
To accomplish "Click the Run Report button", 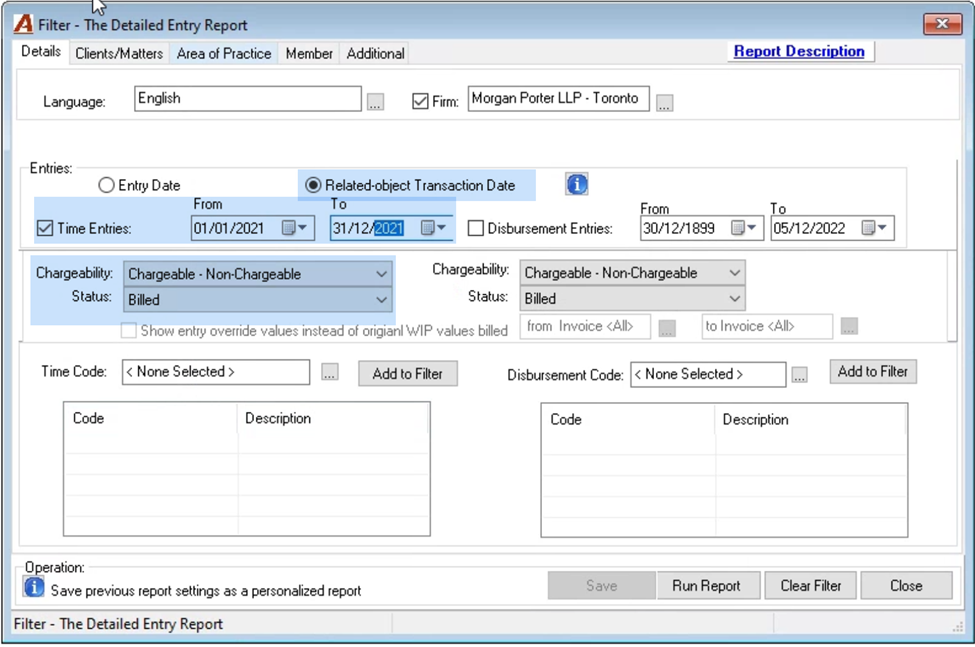I will 707,585.
